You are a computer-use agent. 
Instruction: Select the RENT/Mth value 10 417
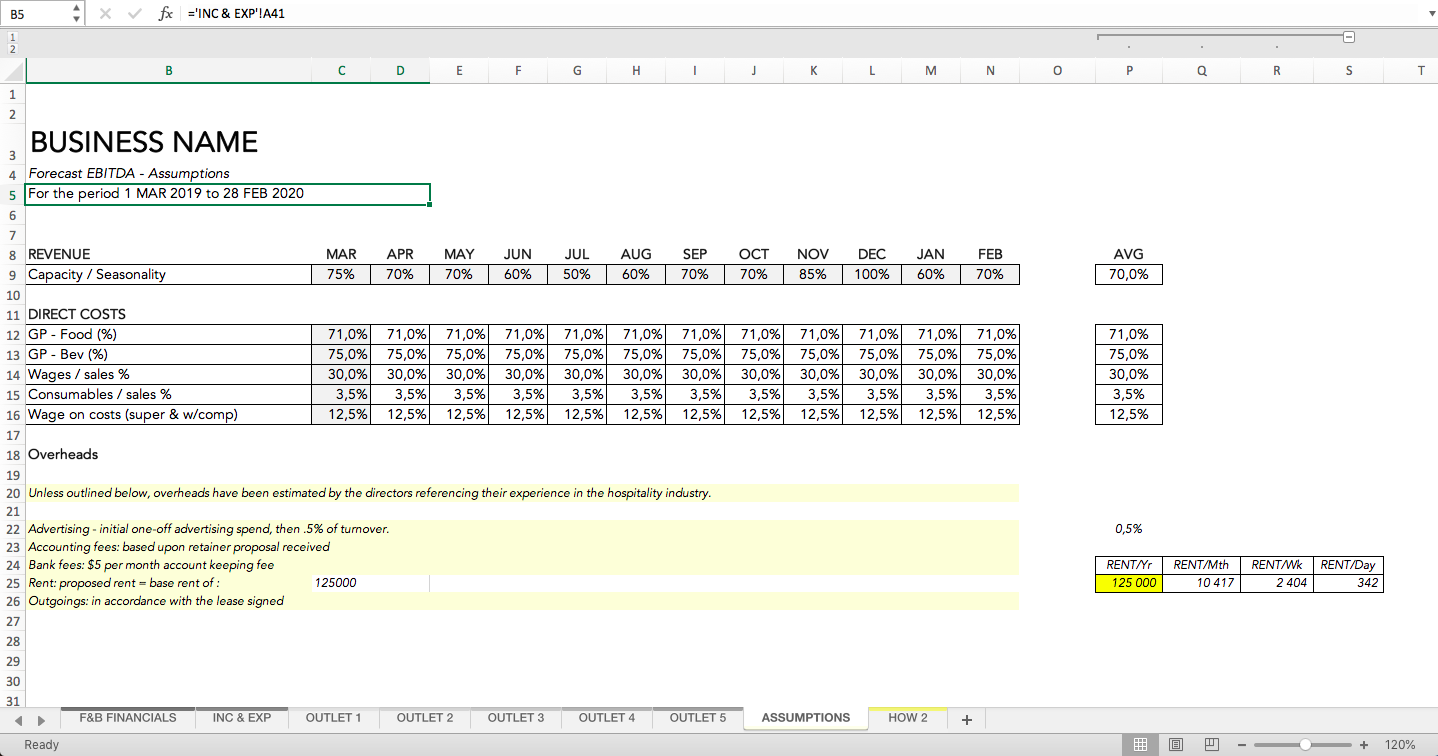point(1201,583)
